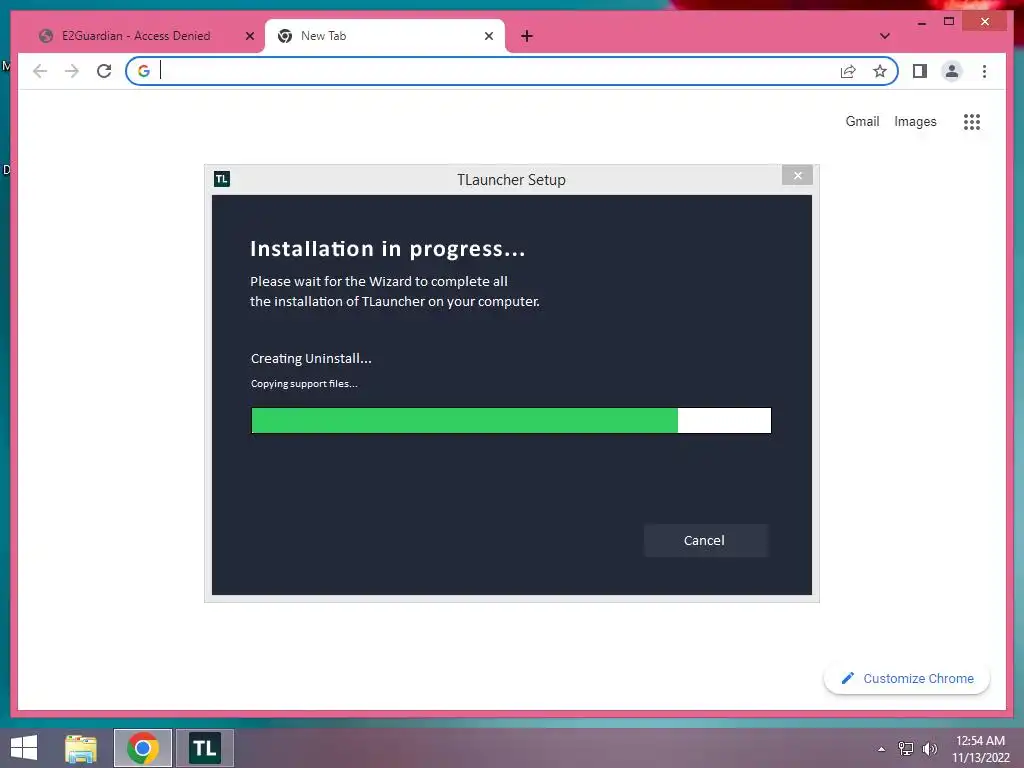Click 'Installation in progress...' heading
This screenshot has height=768, width=1024.
388,249
